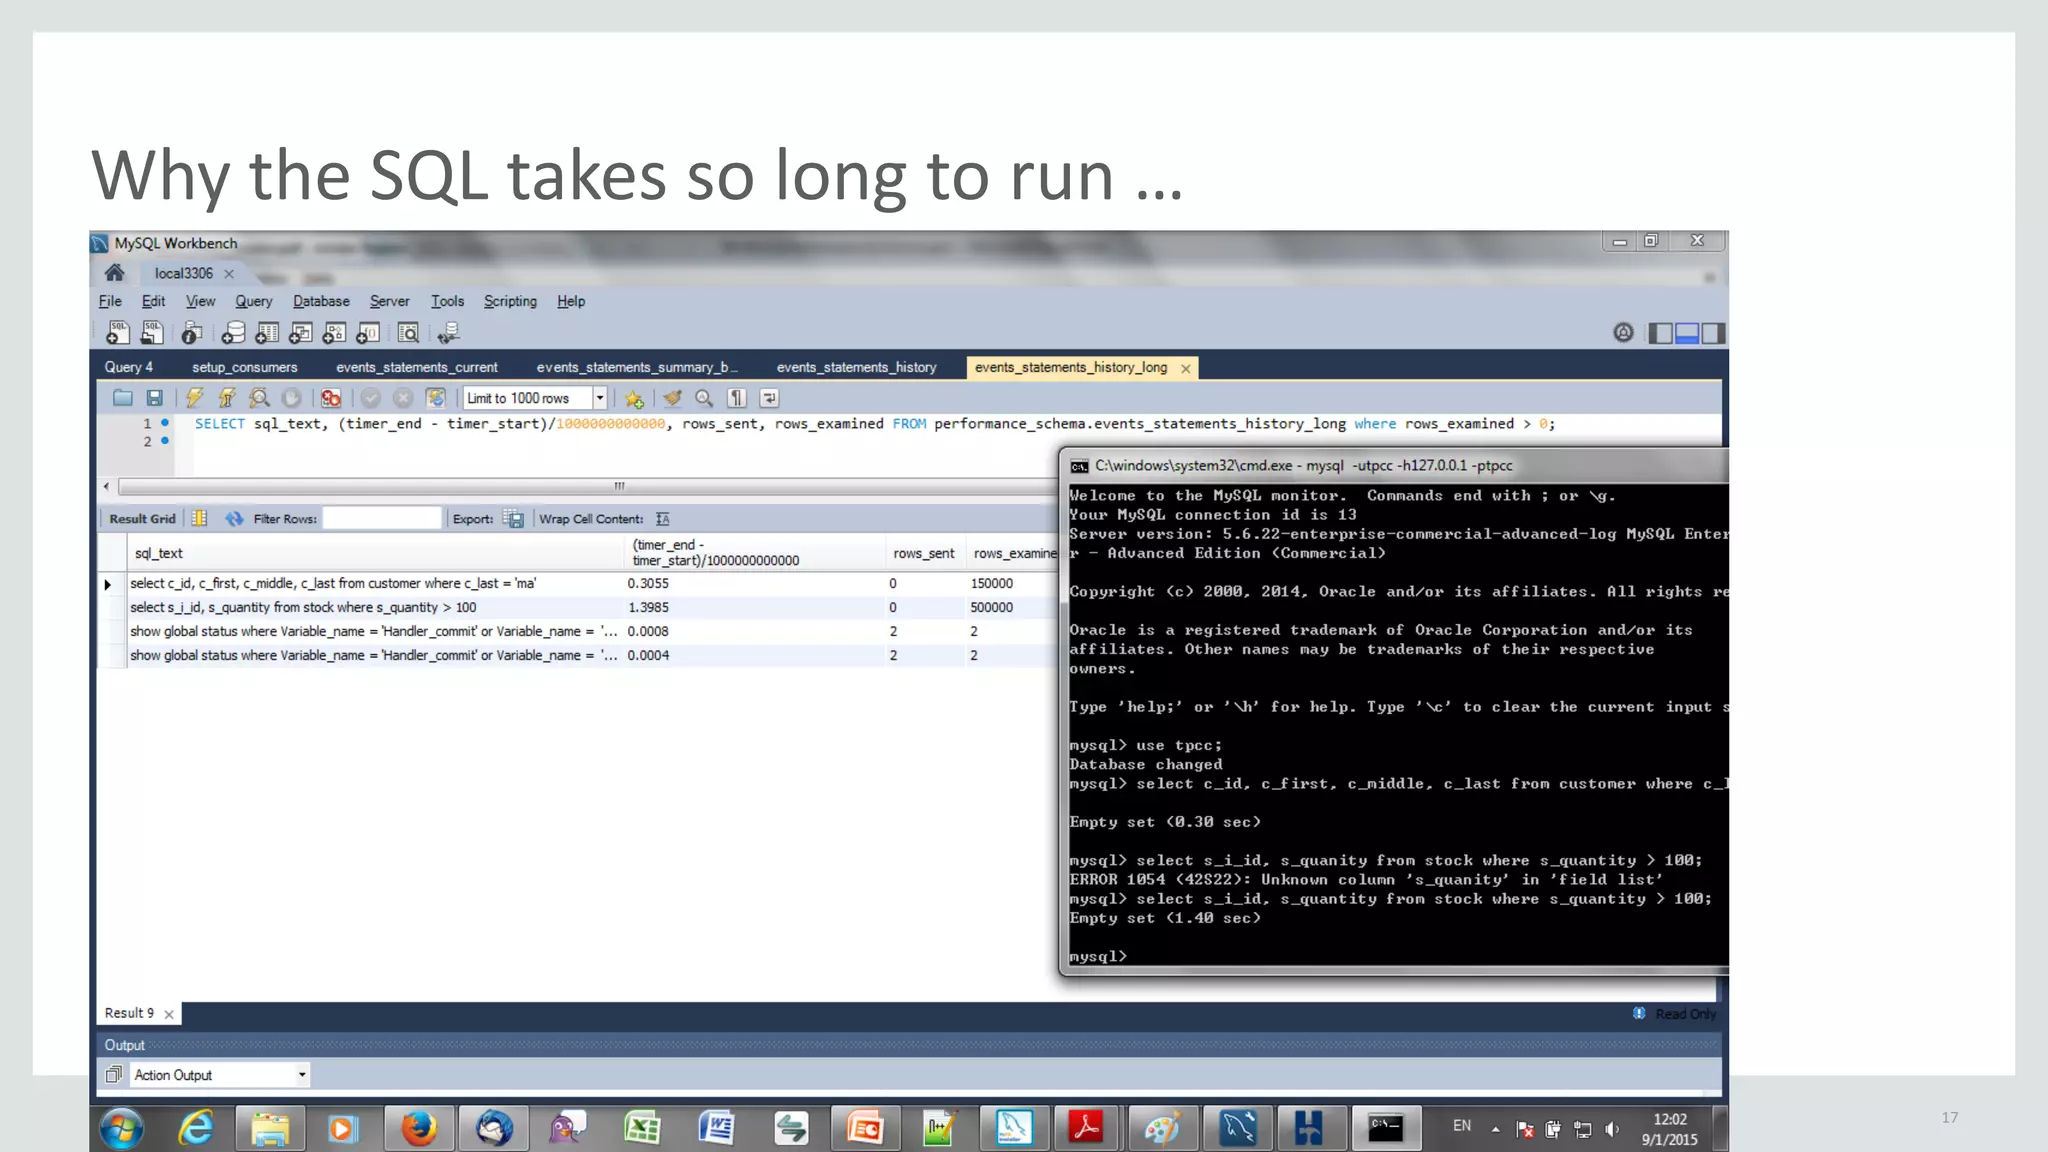
Task: Switch to events_statements_current tab
Action: point(416,367)
